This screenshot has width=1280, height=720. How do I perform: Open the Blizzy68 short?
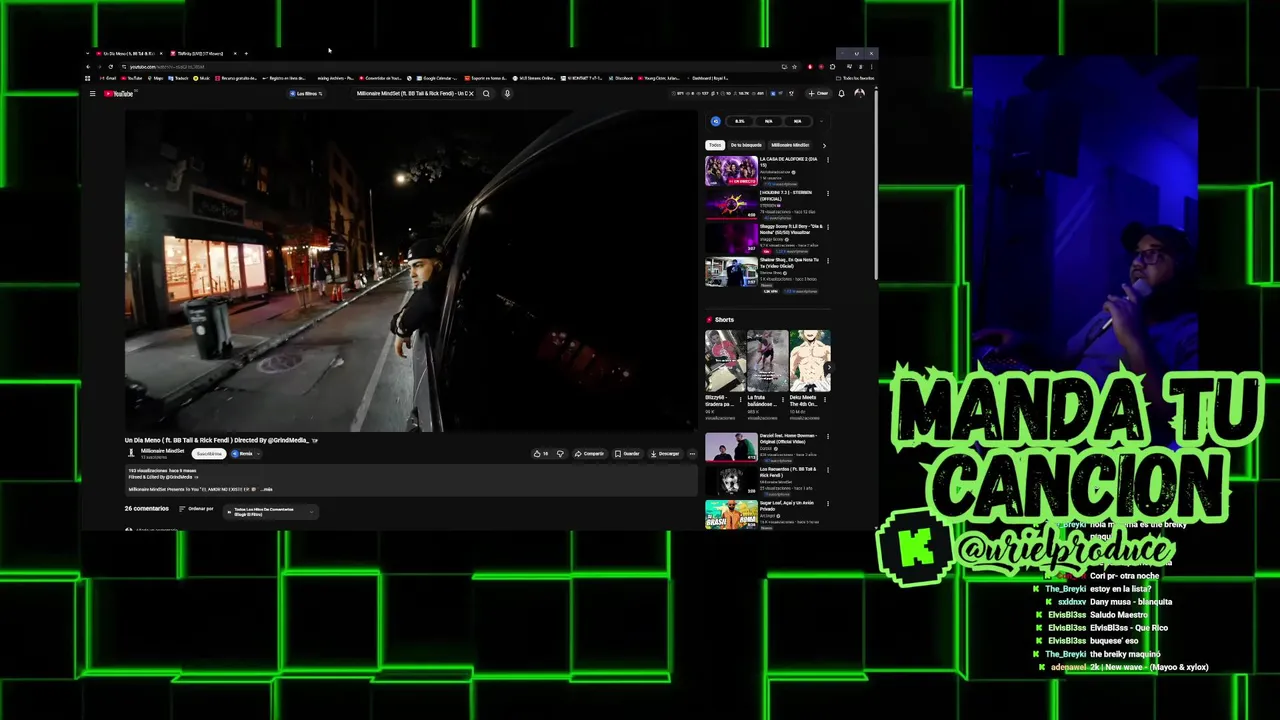coord(724,361)
